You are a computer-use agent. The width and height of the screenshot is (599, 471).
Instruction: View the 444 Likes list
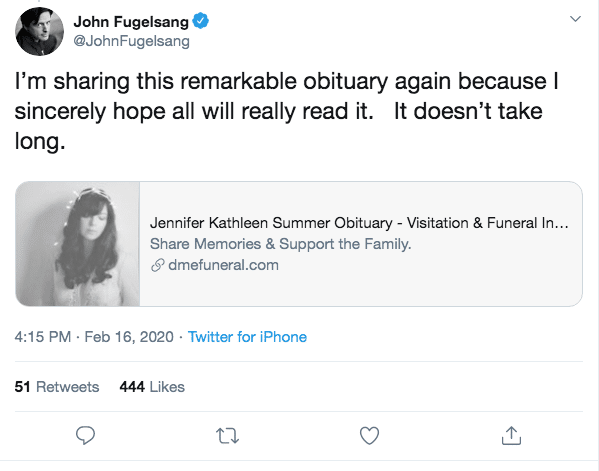[x=152, y=387]
